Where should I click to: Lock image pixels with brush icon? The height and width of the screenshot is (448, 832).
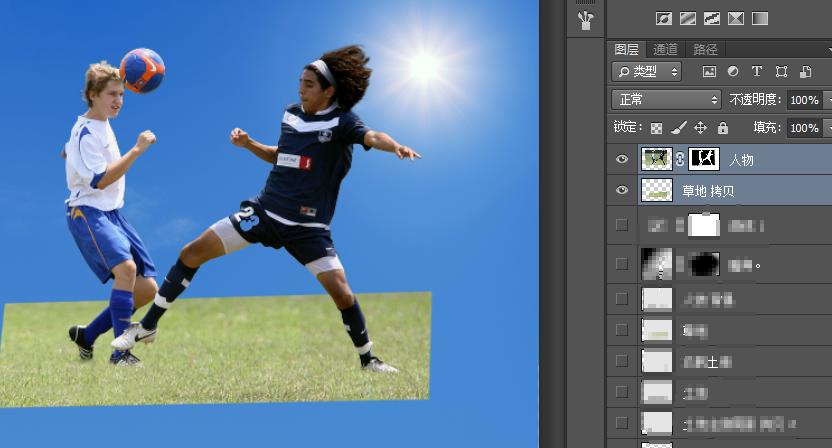point(679,127)
